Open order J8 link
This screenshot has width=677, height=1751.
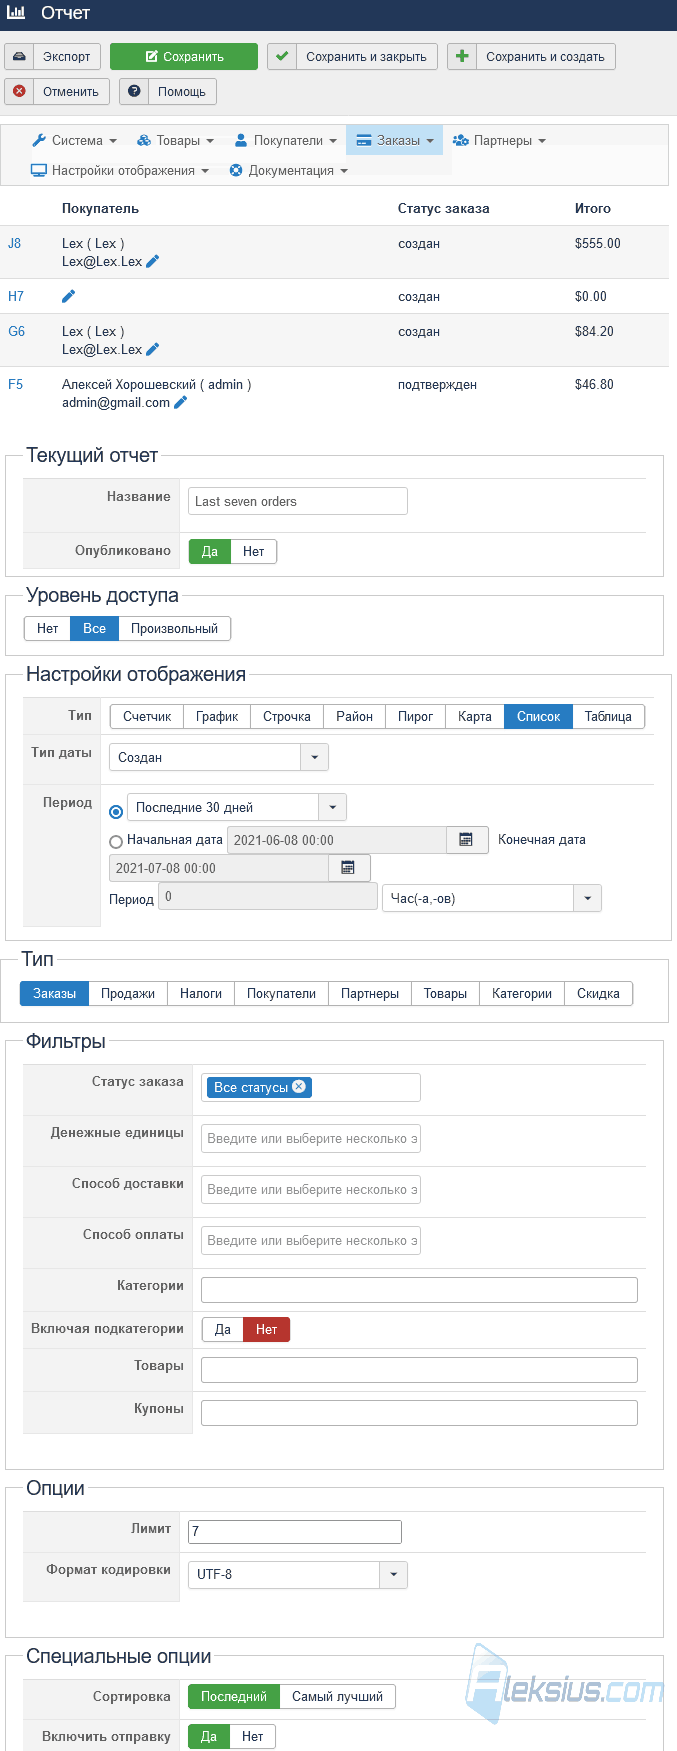point(15,243)
